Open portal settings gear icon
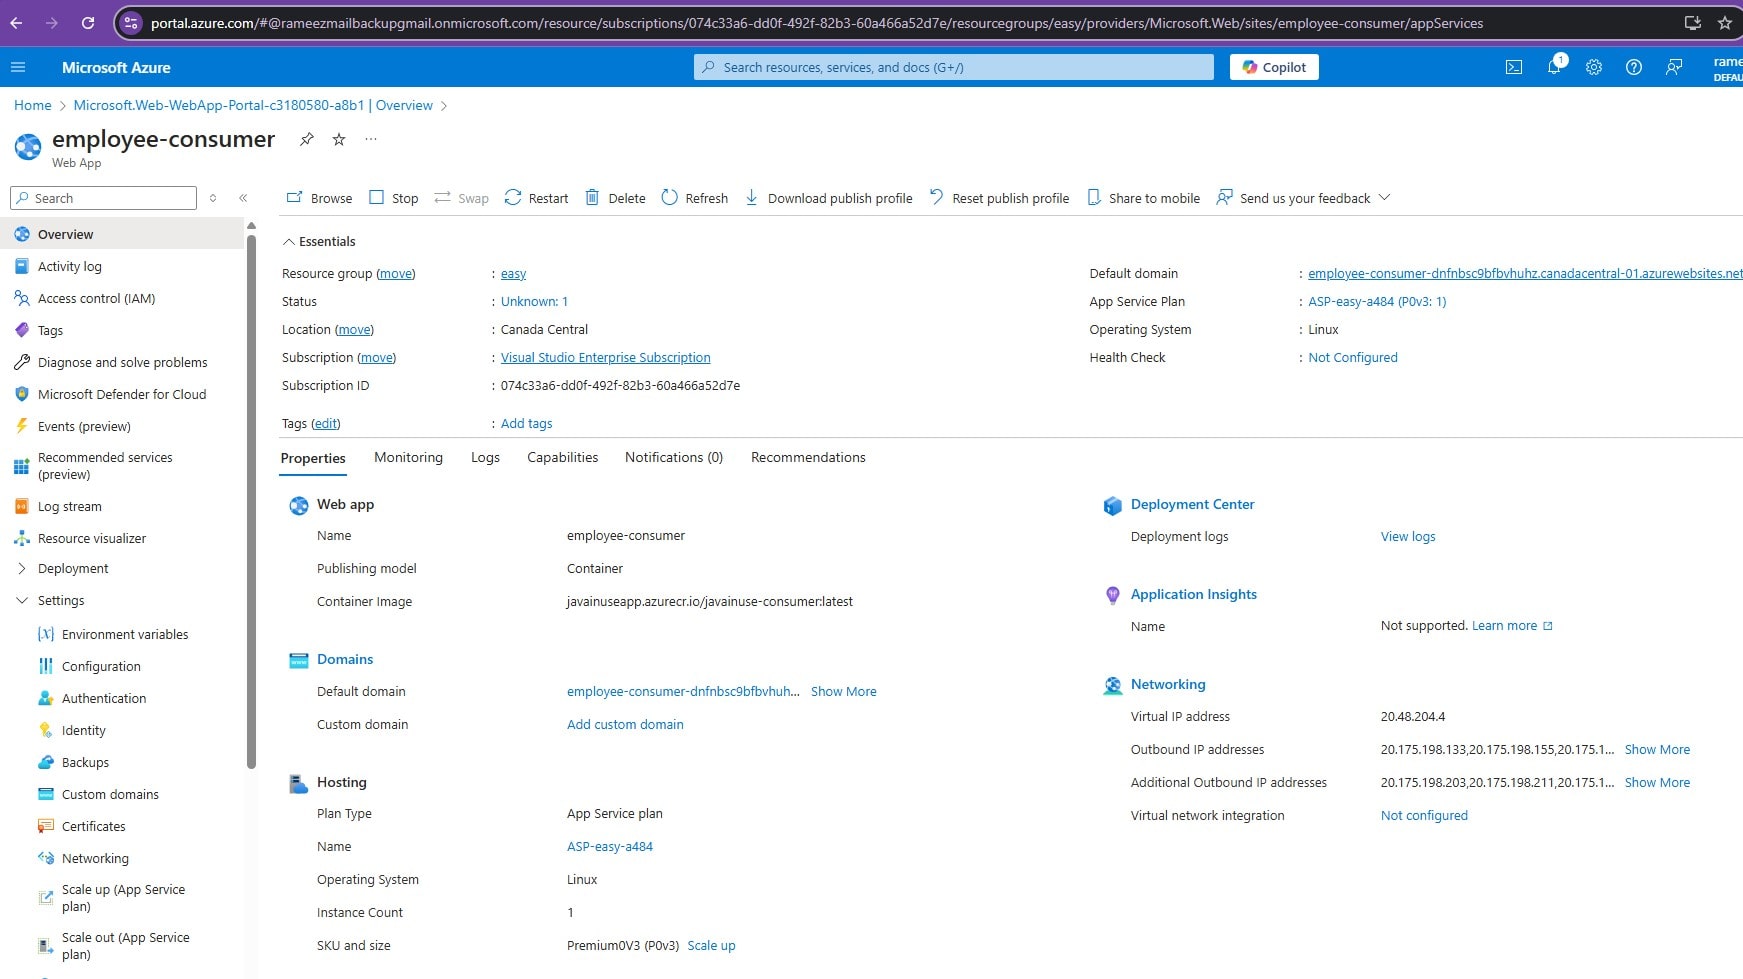 [1594, 67]
